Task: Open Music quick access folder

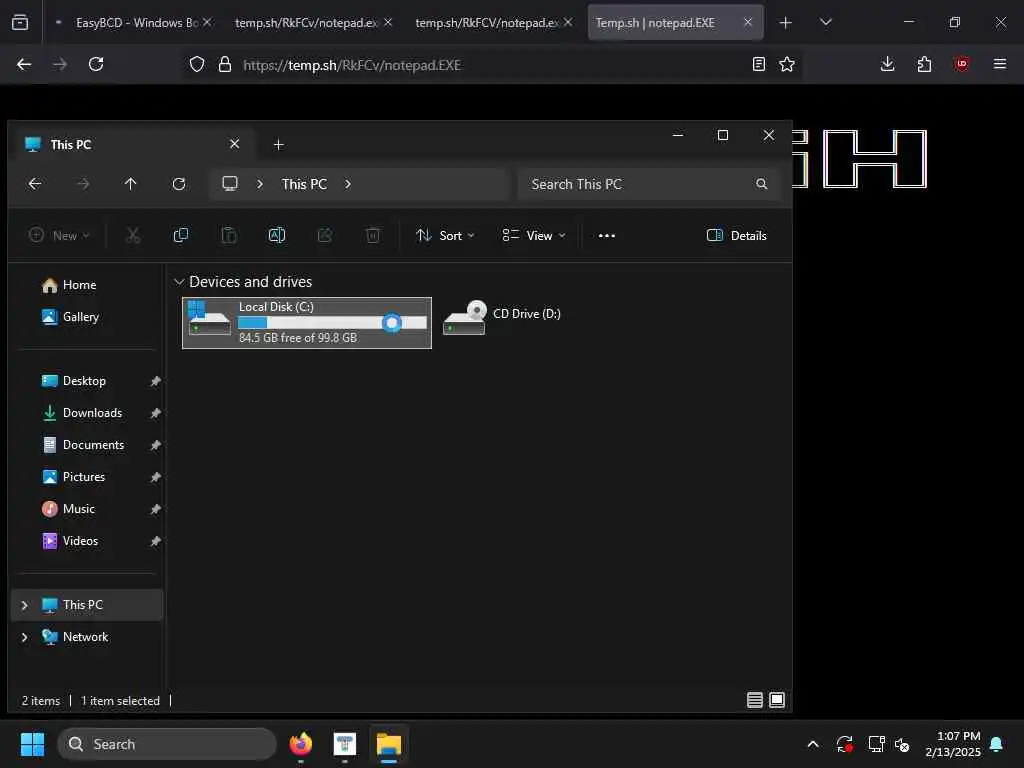Action: [78, 509]
